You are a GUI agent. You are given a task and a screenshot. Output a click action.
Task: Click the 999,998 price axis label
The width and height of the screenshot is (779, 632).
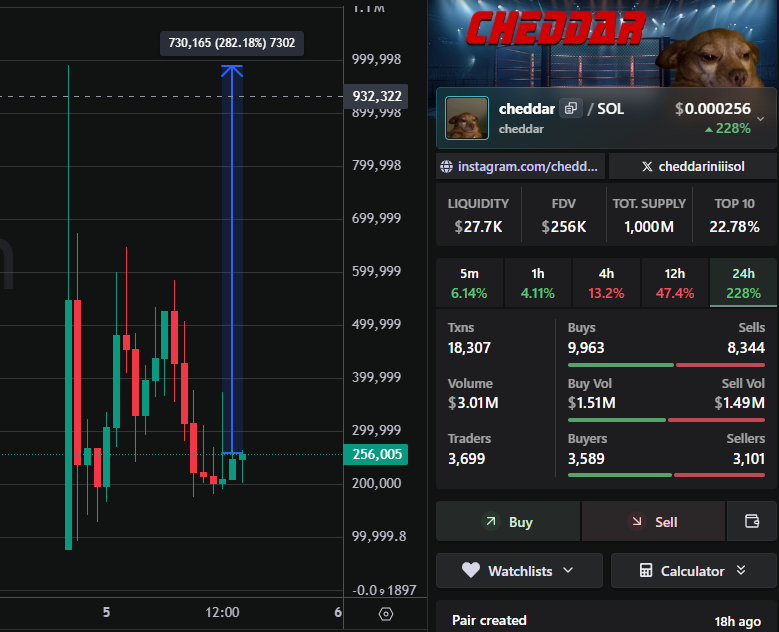(376, 59)
